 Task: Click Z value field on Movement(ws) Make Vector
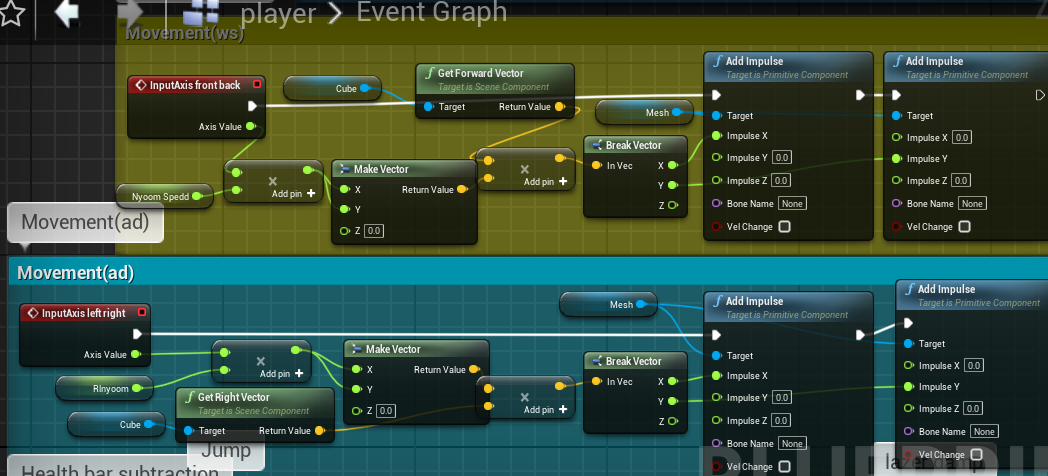pyautogui.click(x=374, y=231)
